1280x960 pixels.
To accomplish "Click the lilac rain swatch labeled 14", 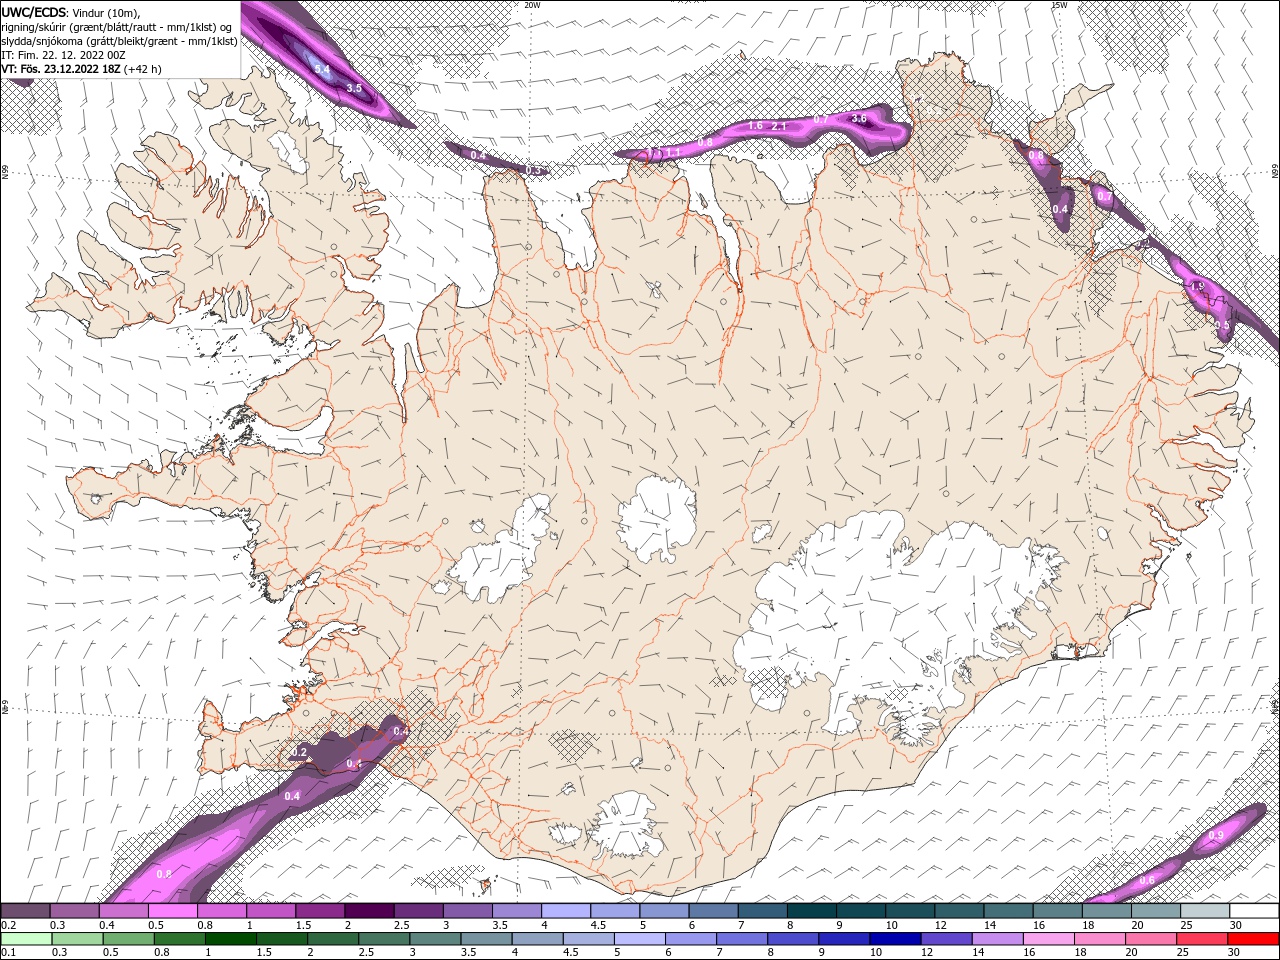I will click(997, 939).
